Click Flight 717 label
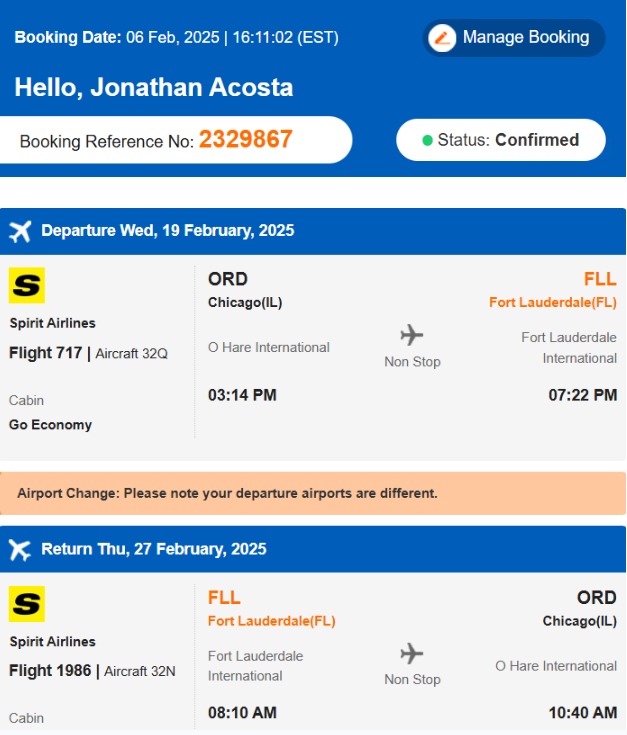 pos(45,352)
